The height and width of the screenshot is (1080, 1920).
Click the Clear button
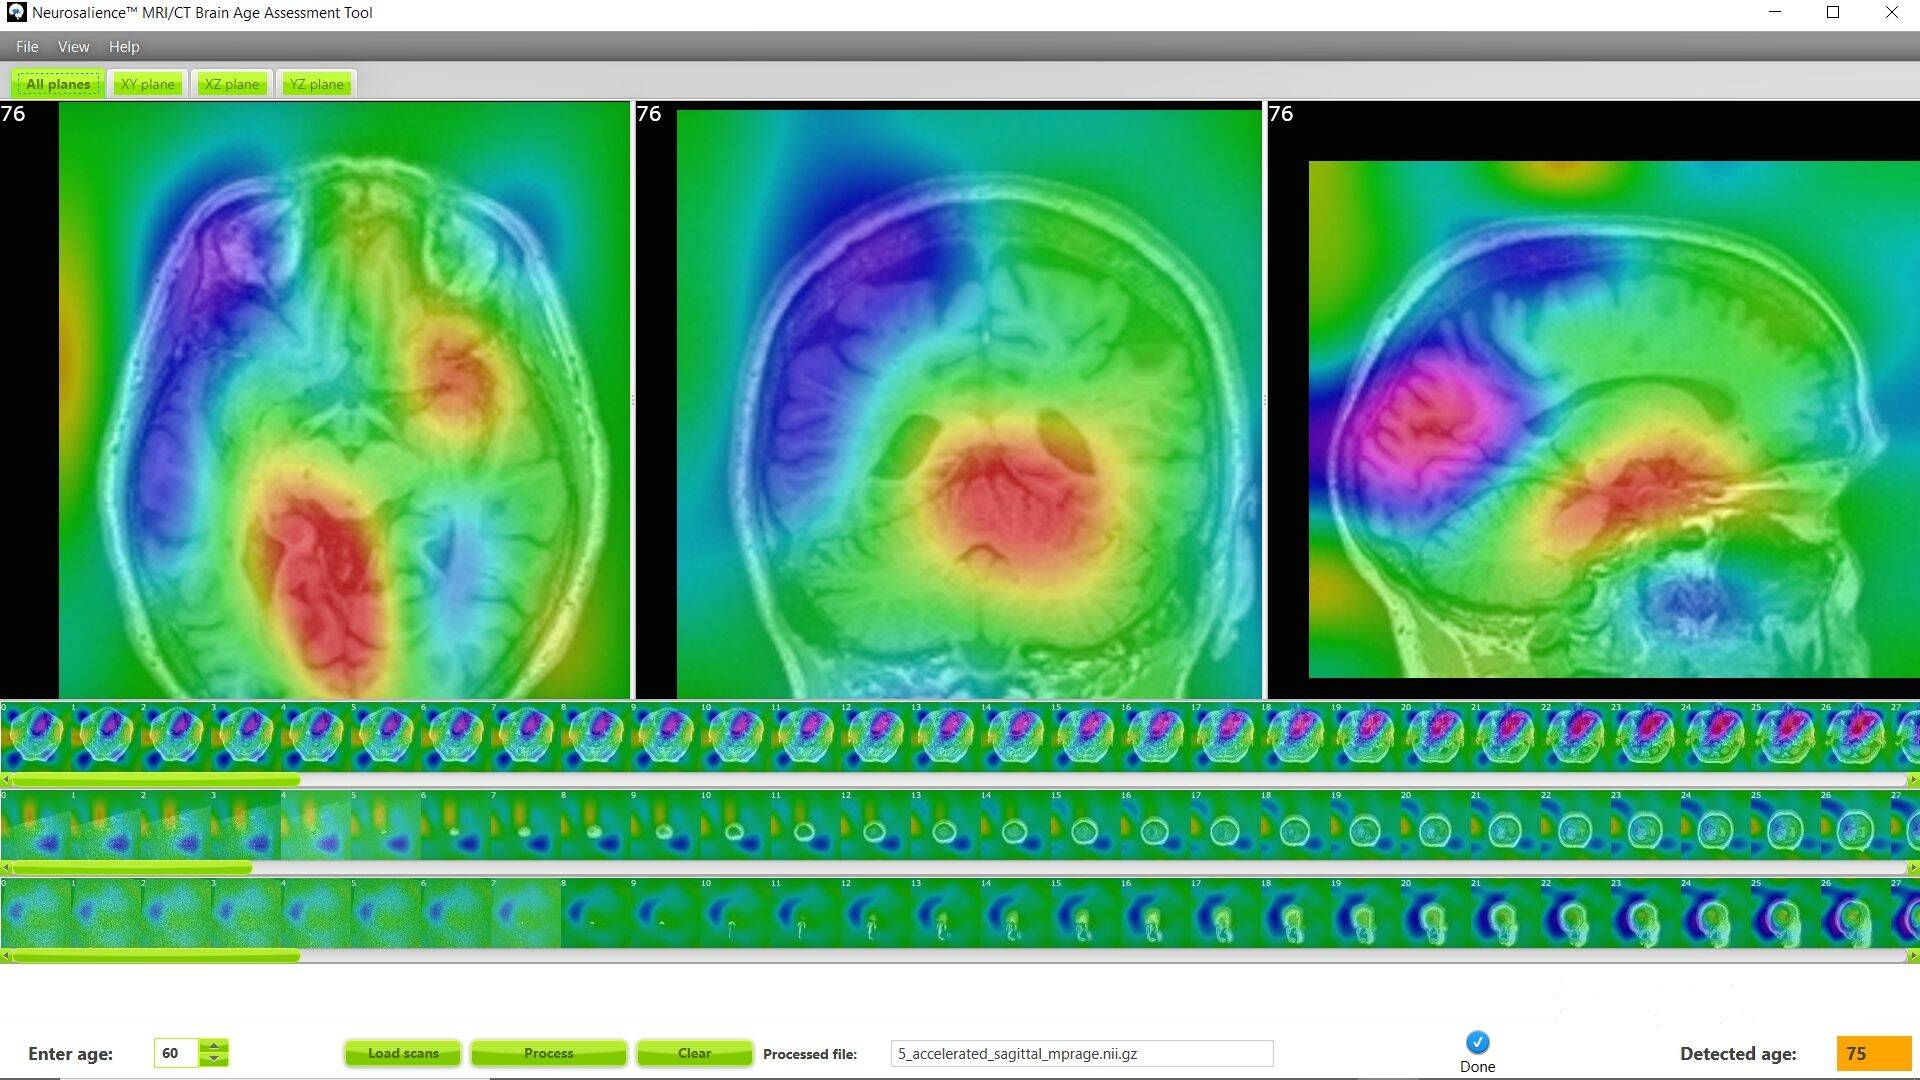coord(694,1053)
